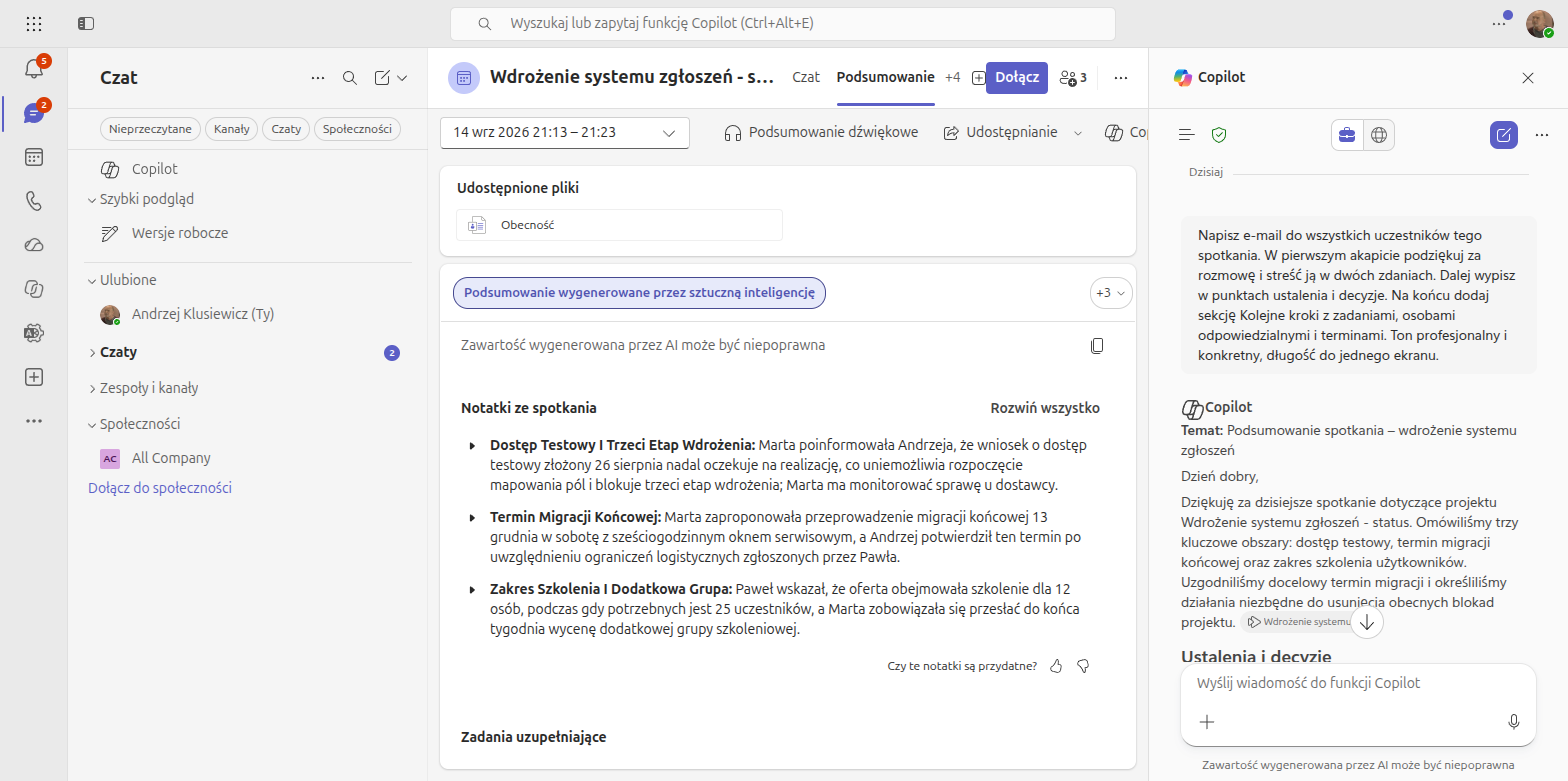
Task: Open Udostępnianie dropdown arrow
Action: (1078, 133)
